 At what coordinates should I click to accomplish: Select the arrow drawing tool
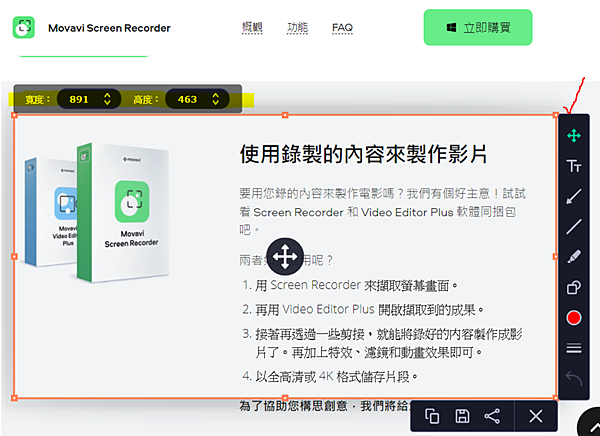click(x=574, y=196)
